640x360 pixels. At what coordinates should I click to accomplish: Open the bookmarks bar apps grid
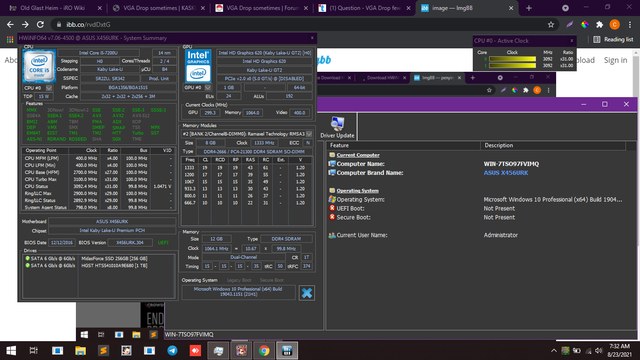tap(10, 39)
